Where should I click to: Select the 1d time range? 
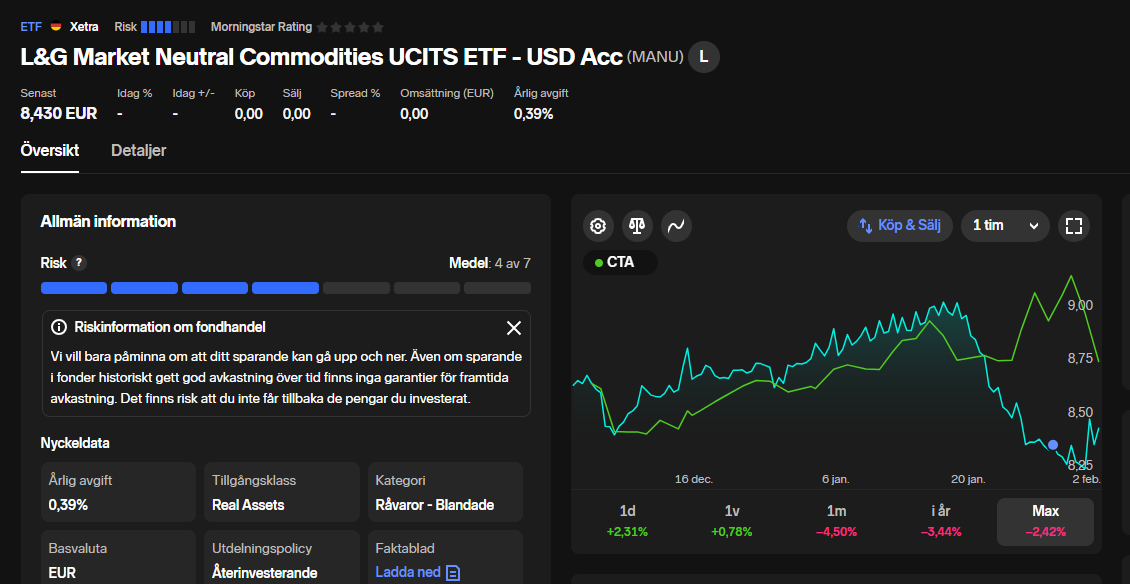click(x=628, y=520)
